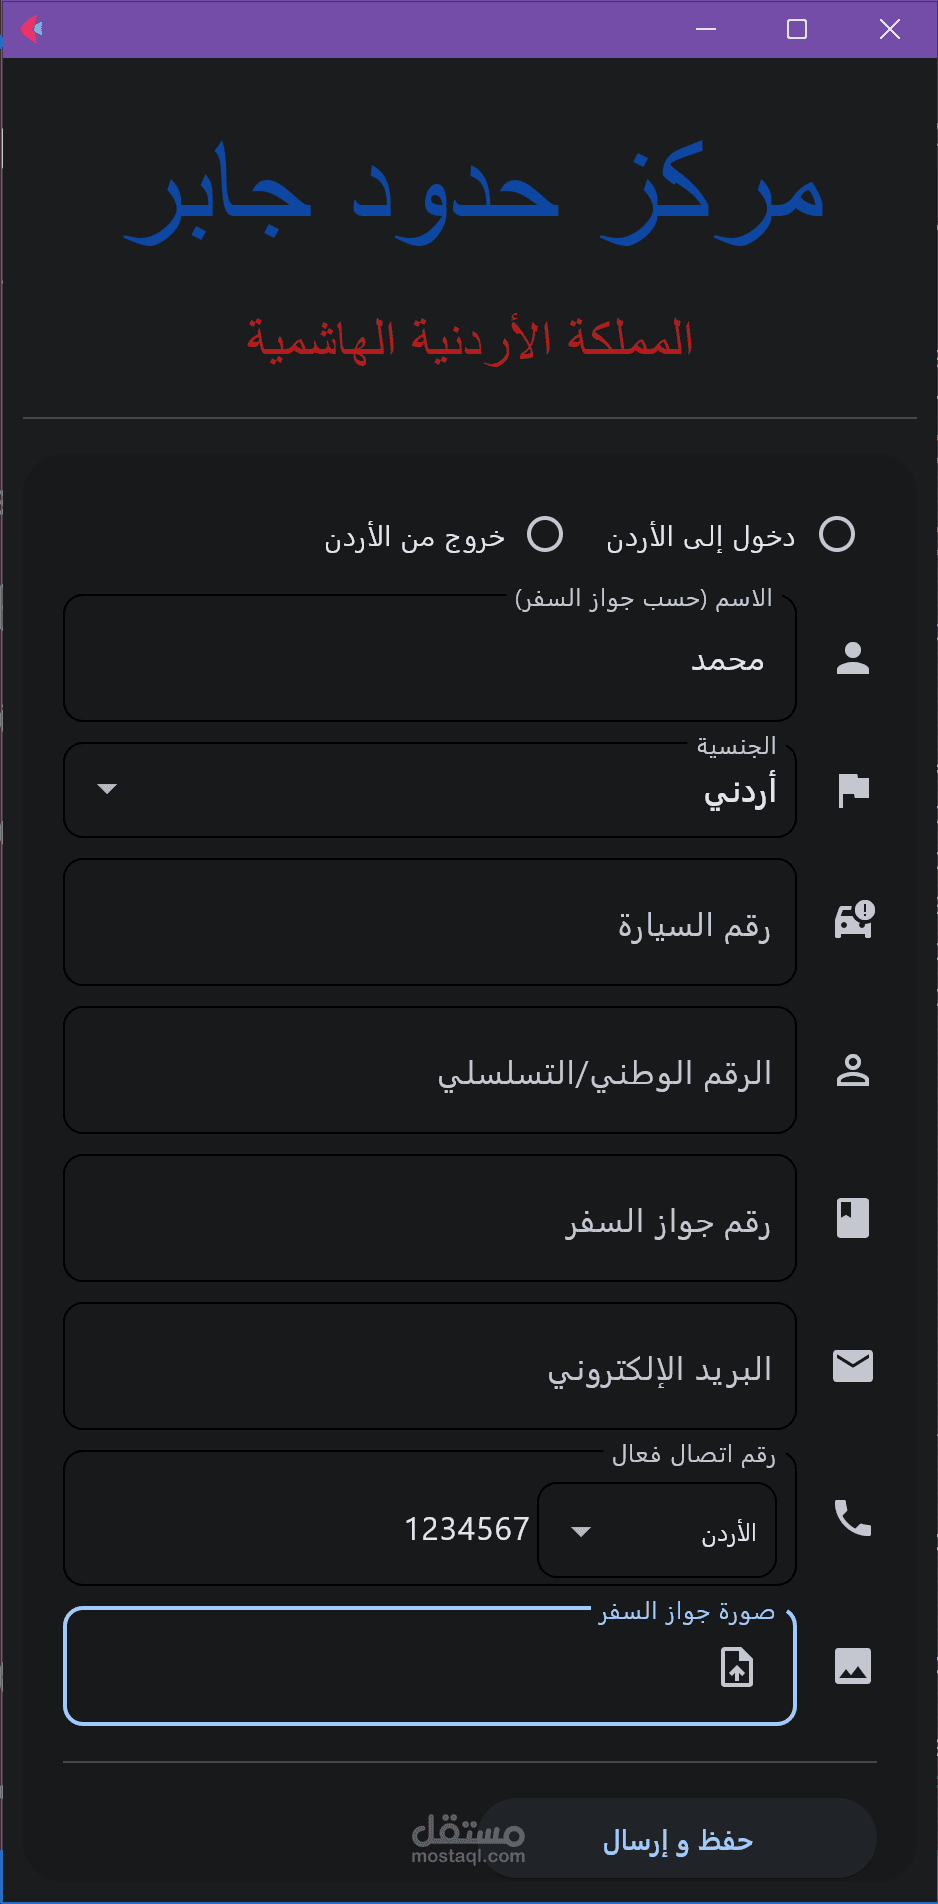Click the flag icon next to الجنسية field
The image size is (938, 1904).
[852, 790]
